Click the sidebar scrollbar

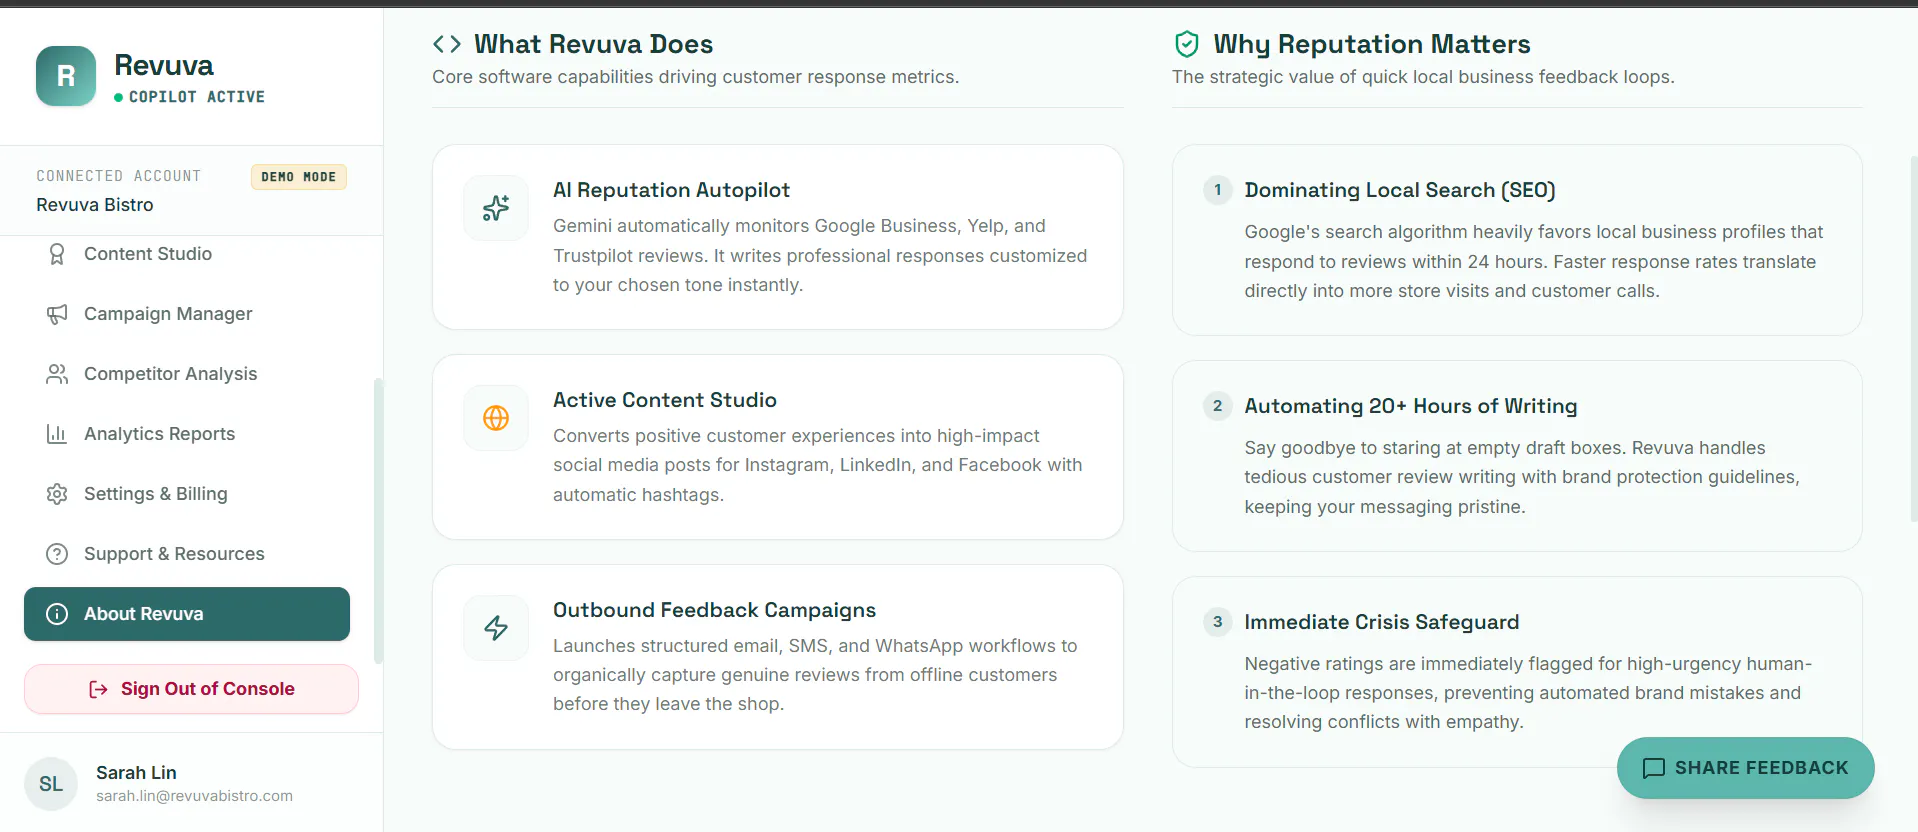click(x=378, y=520)
